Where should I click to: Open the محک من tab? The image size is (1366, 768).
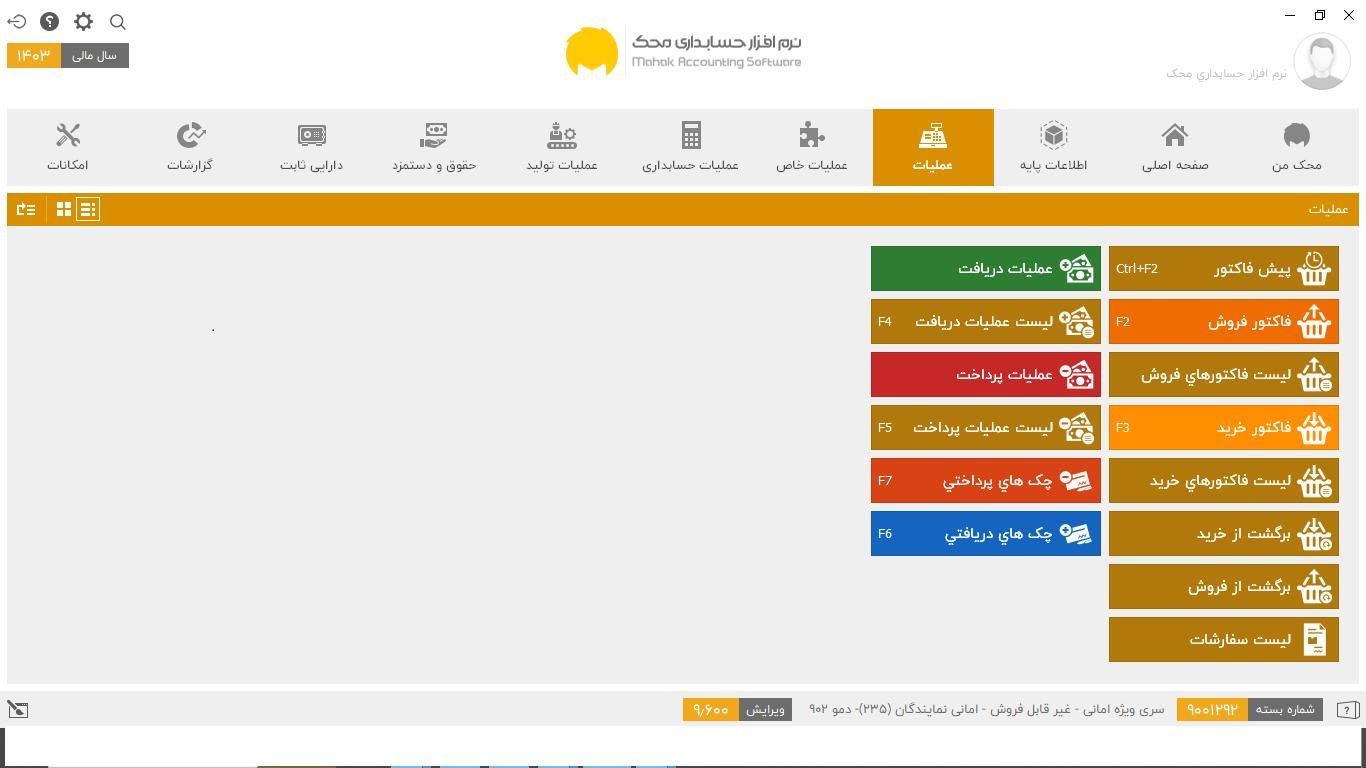coord(1296,147)
